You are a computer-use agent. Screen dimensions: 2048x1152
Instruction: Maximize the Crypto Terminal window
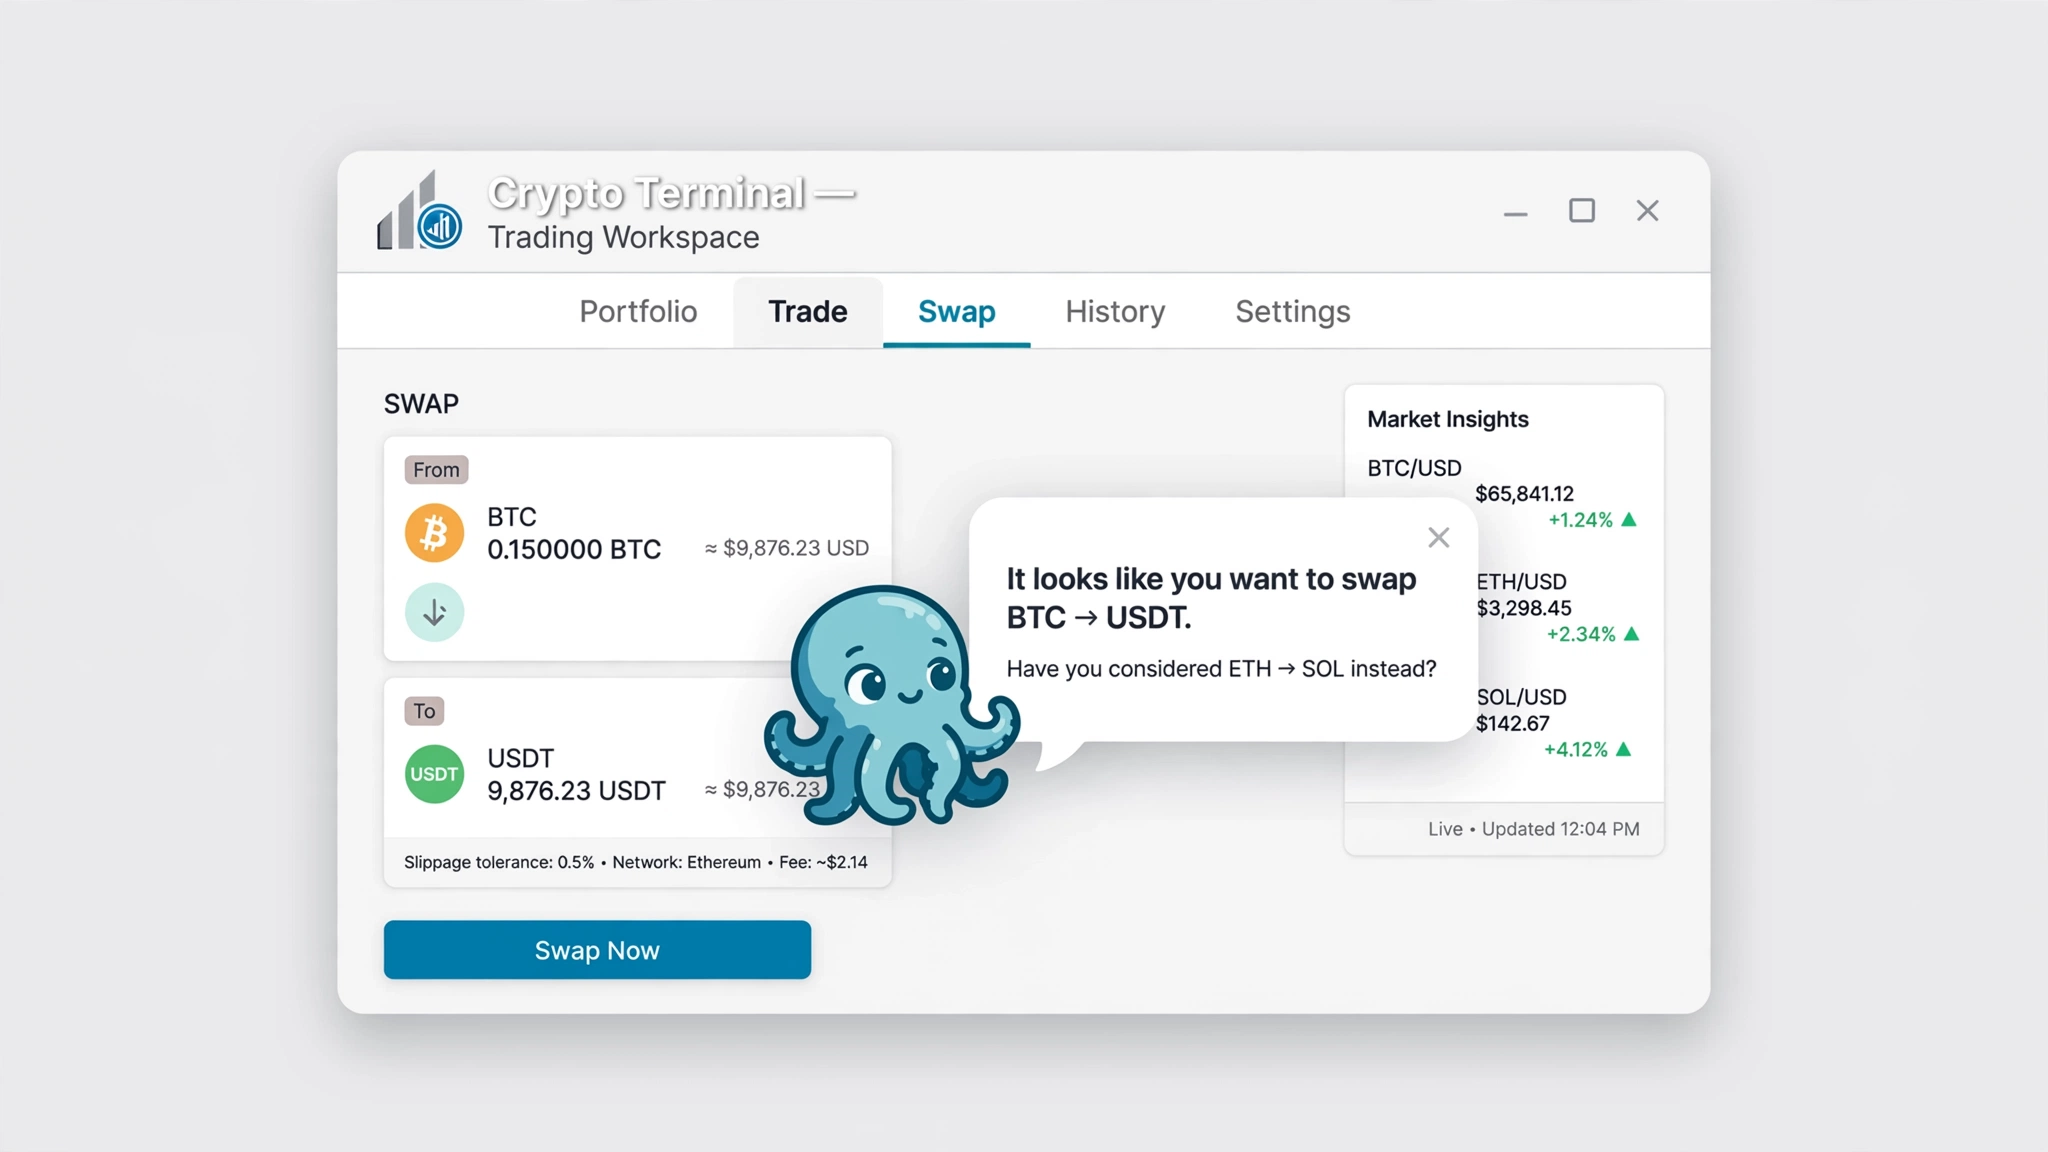click(x=1582, y=211)
